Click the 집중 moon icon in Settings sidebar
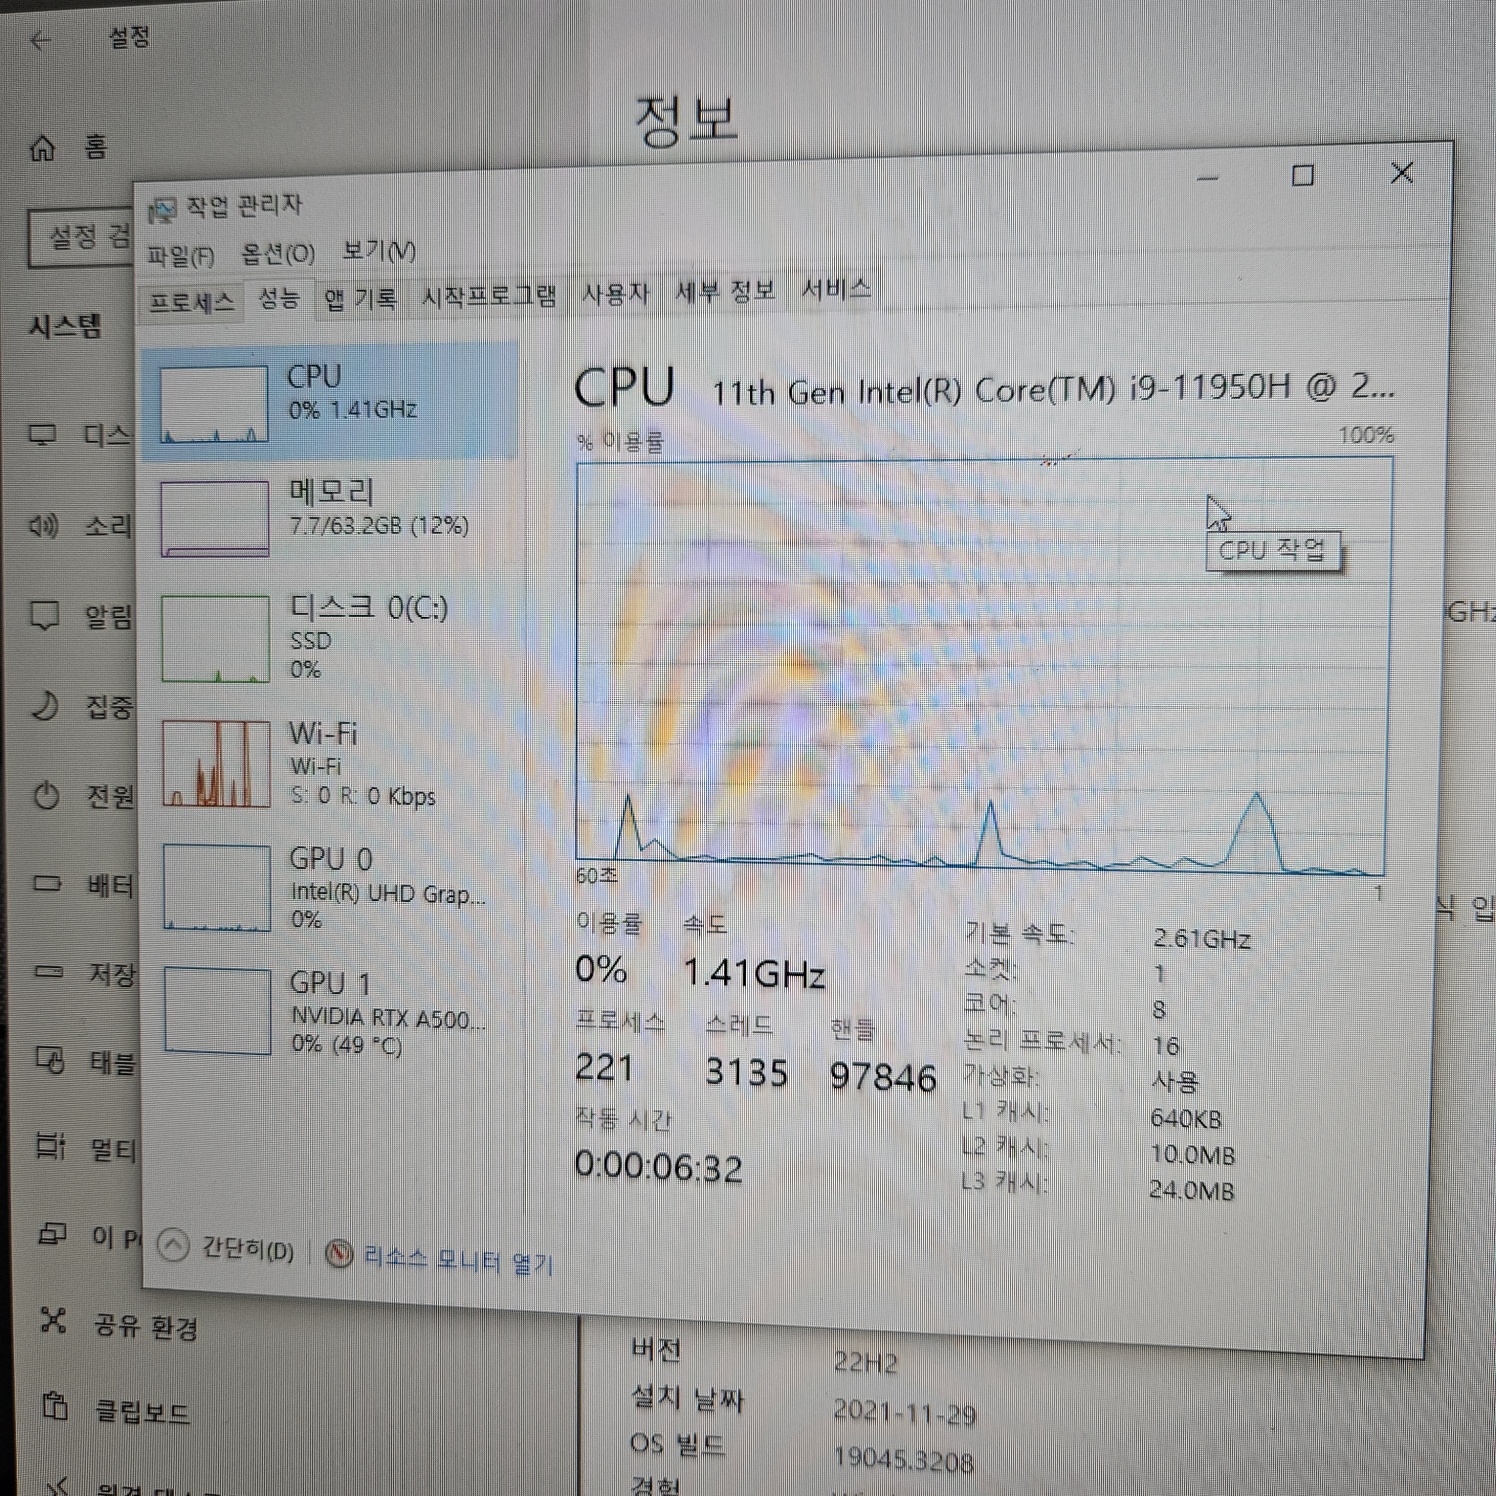This screenshot has height=1496, width=1496. coord(45,706)
